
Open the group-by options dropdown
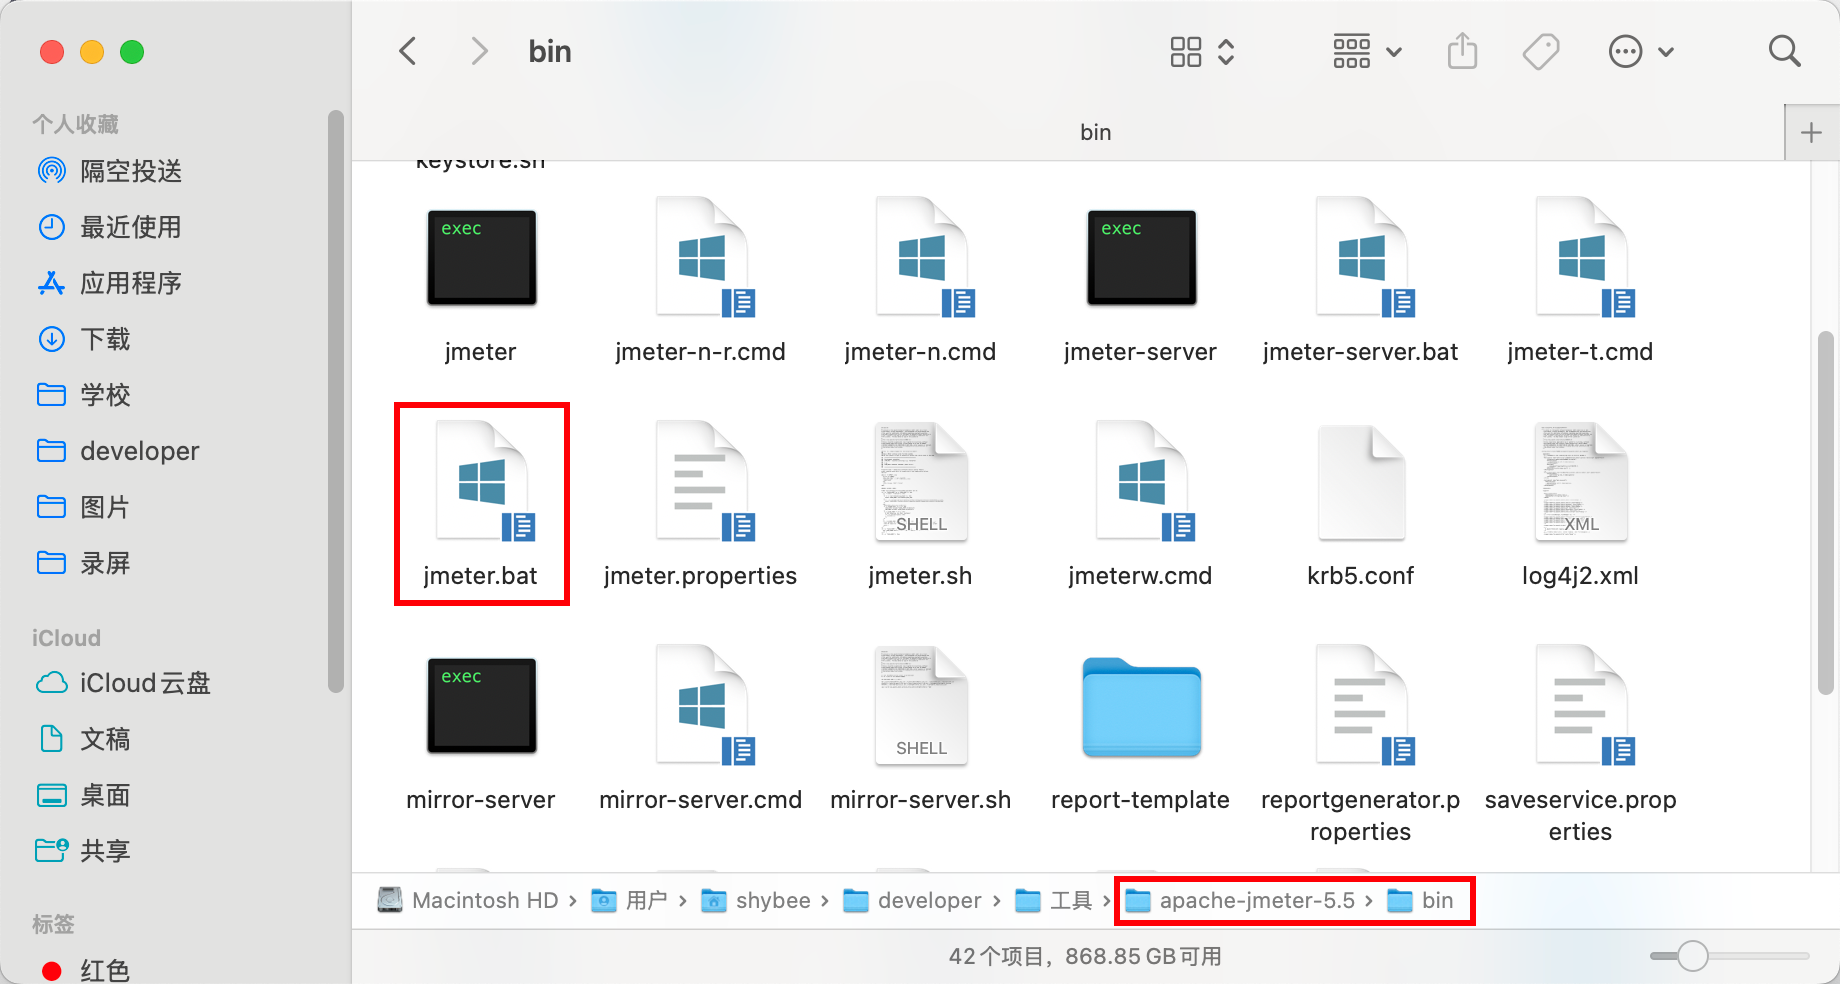coord(1367,51)
